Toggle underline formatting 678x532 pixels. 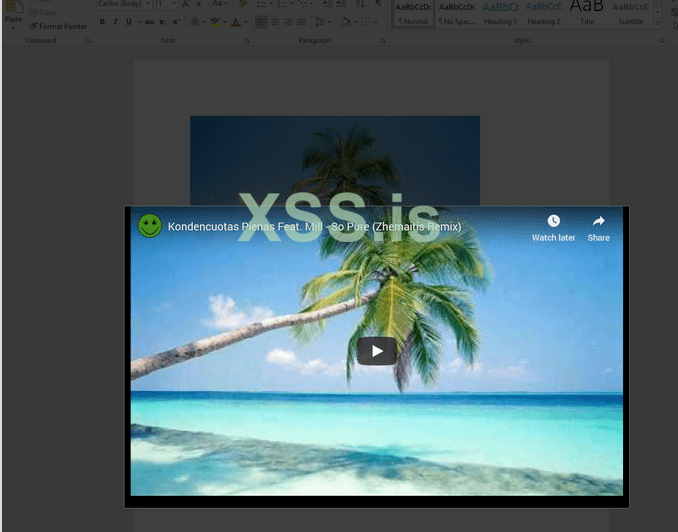point(129,22)
